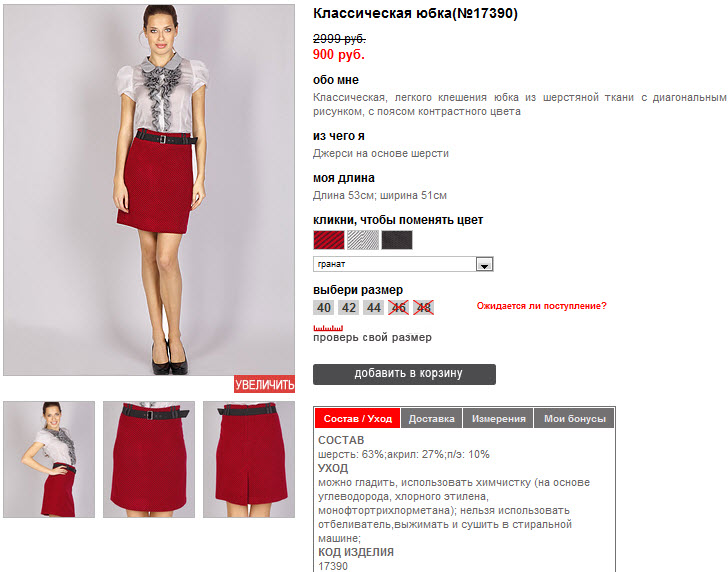Select the red striped color swatch
This screenshot has width=728, height=572.
tap(329, 240)
